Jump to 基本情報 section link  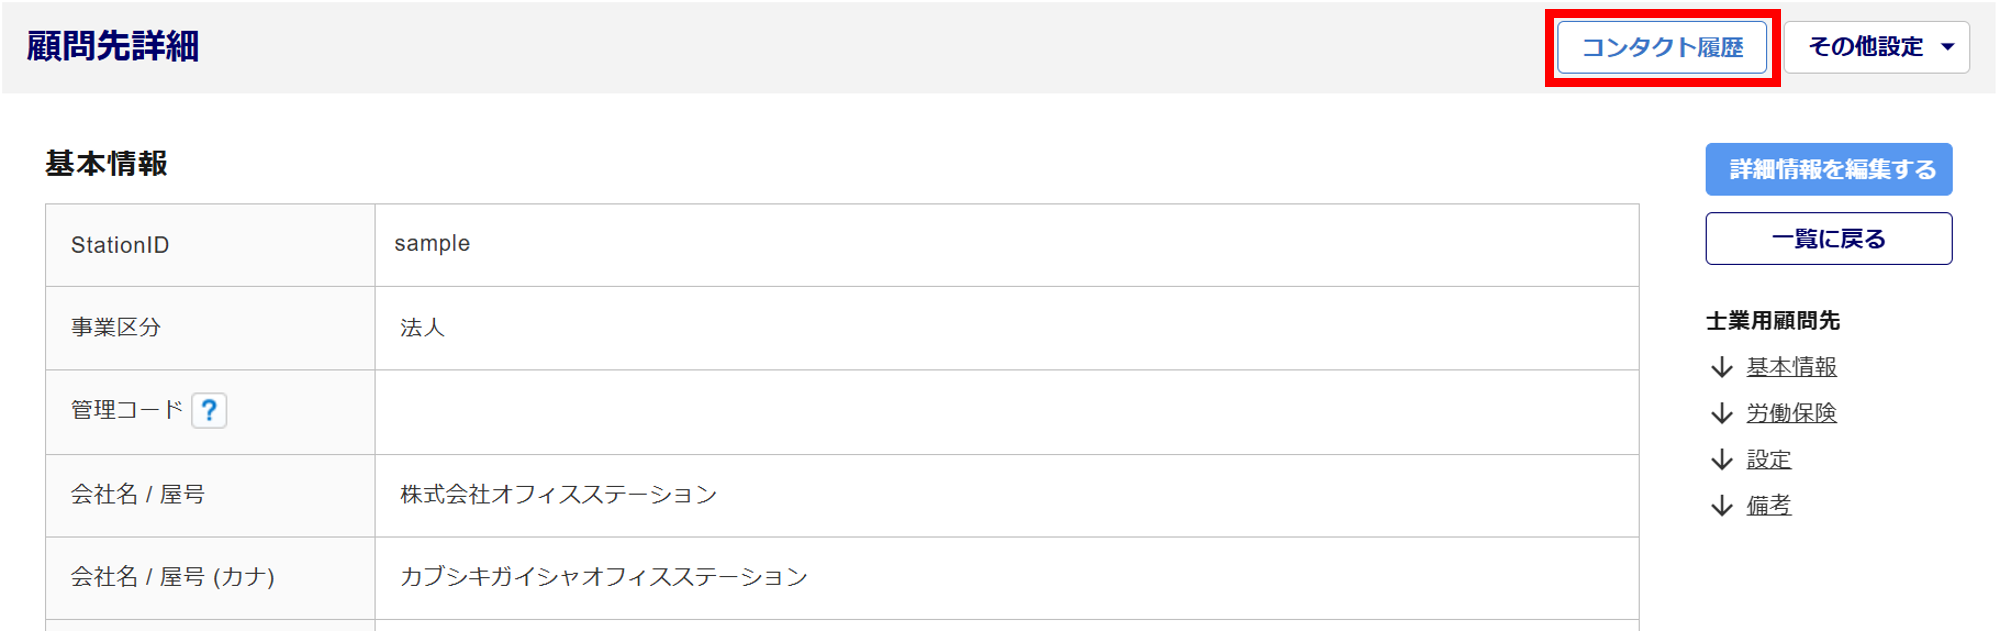[x=1791, y=368]
